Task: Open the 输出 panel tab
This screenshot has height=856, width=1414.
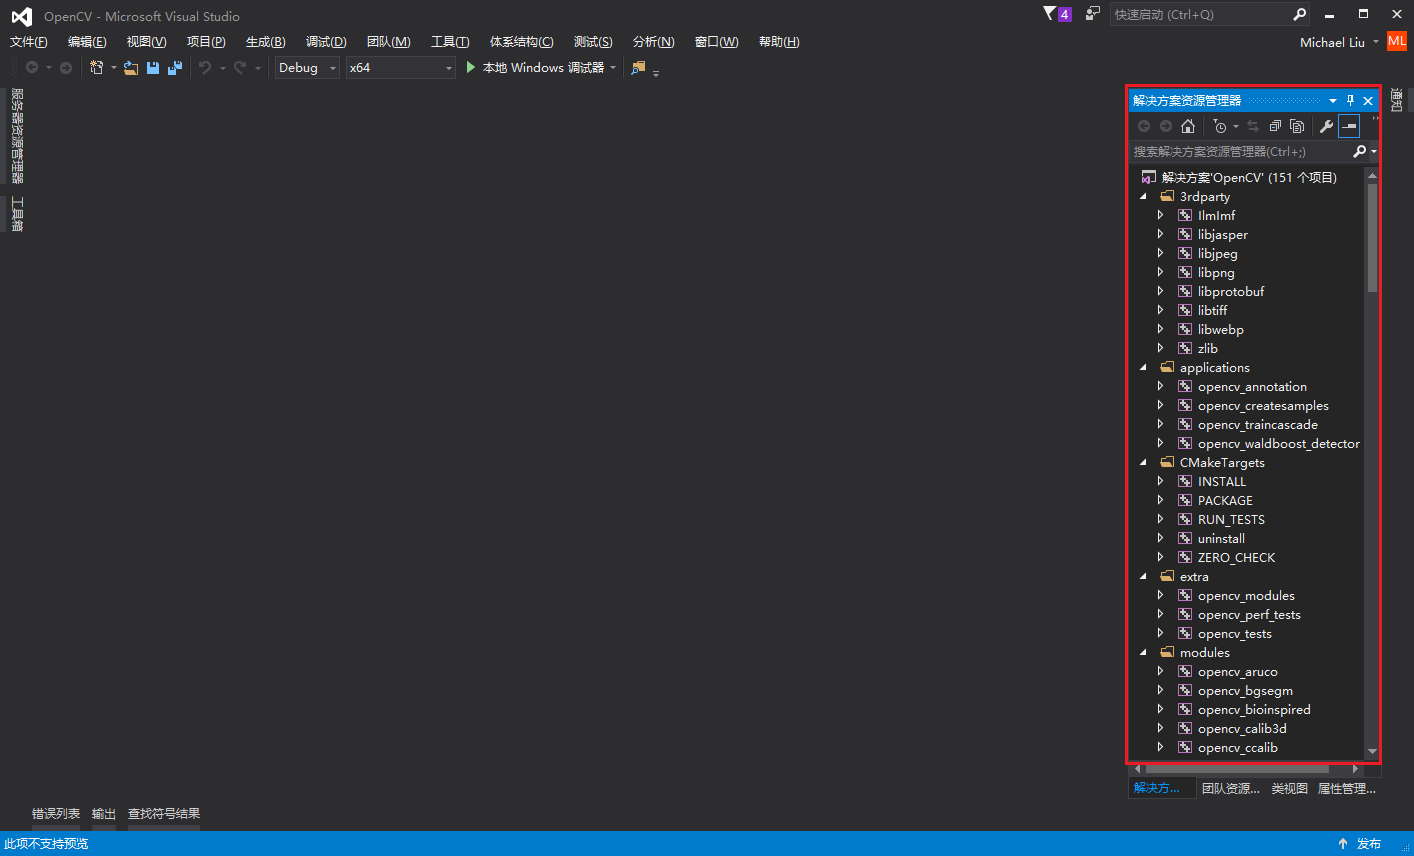Action: [x=104, y=814]
